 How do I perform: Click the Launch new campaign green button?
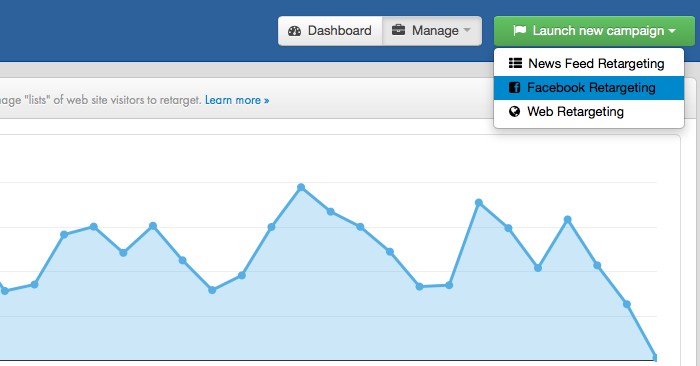(594, 31)
